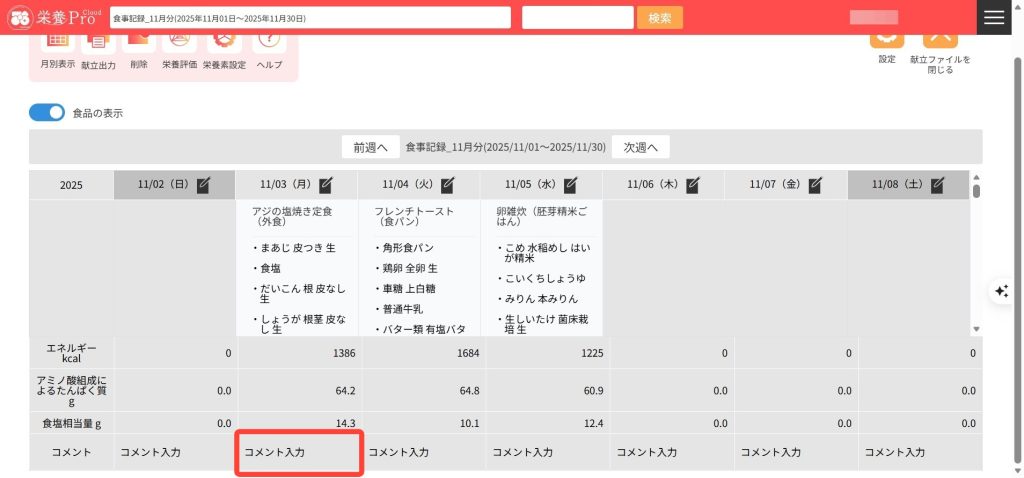Open the 栄養評価 nutrition evaluation icon
1024x478 pixels.
tap(179, 42)
